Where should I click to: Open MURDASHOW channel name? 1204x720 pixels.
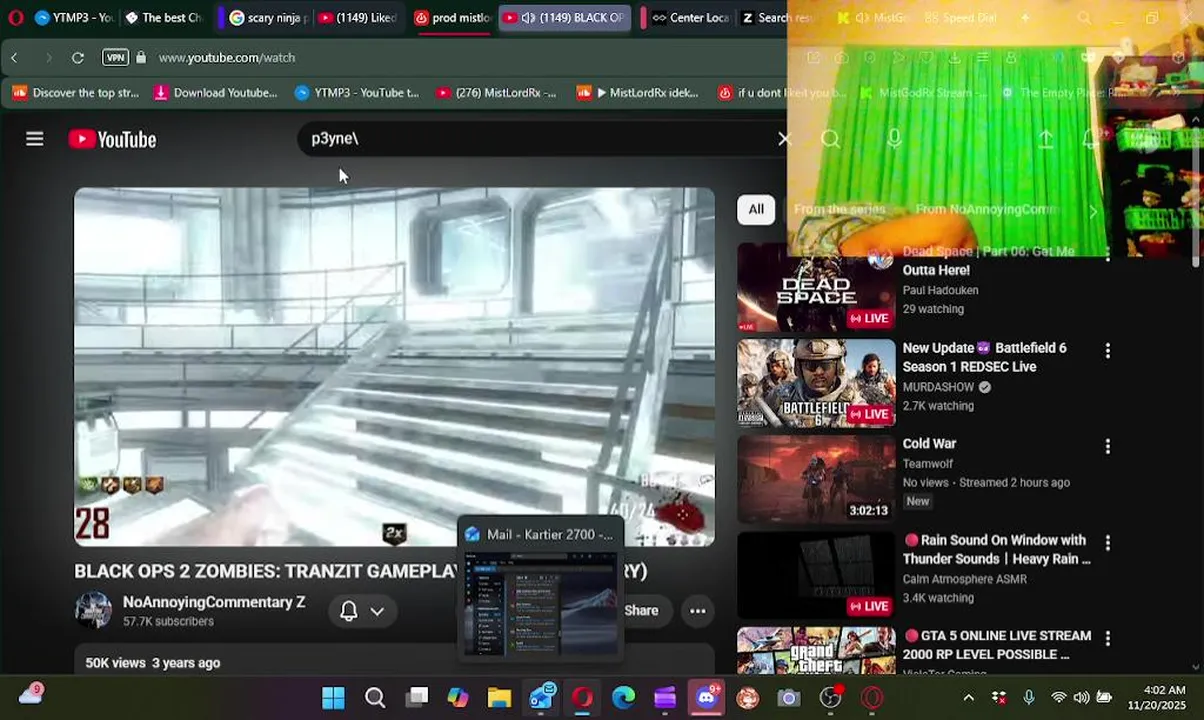[938, 387]
